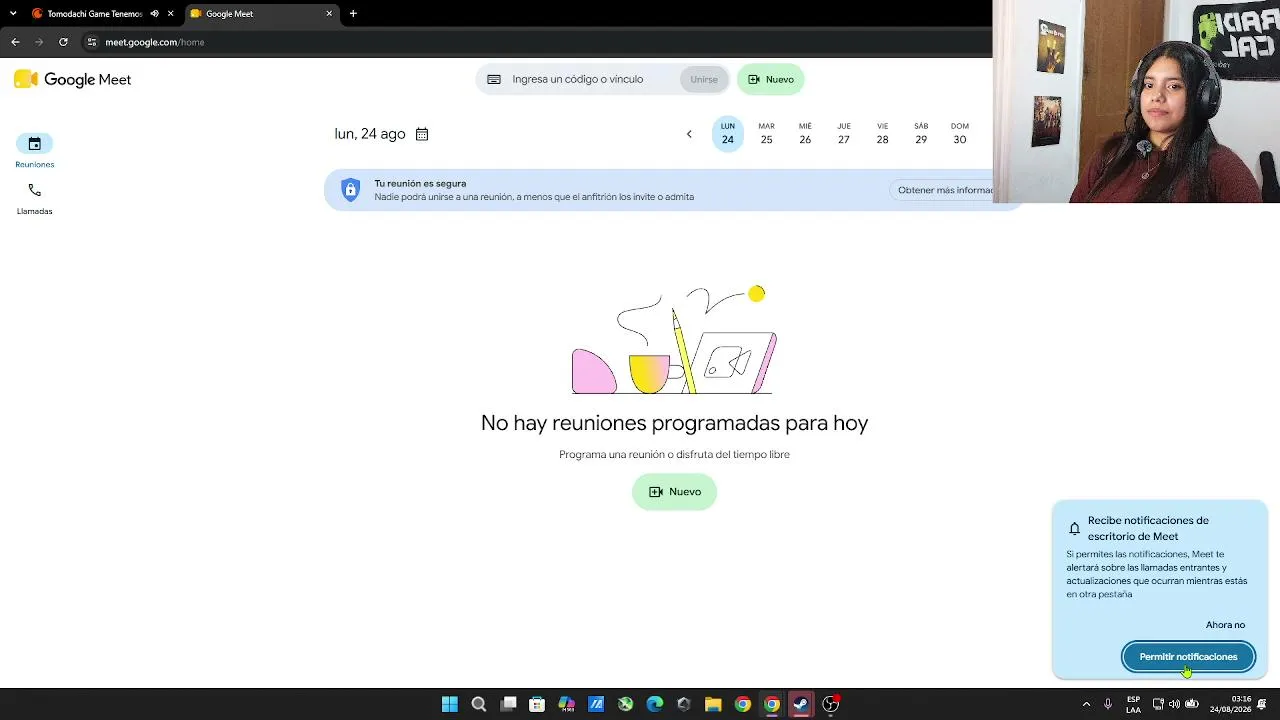Click the shield icon in security banner

pos(350,190)
